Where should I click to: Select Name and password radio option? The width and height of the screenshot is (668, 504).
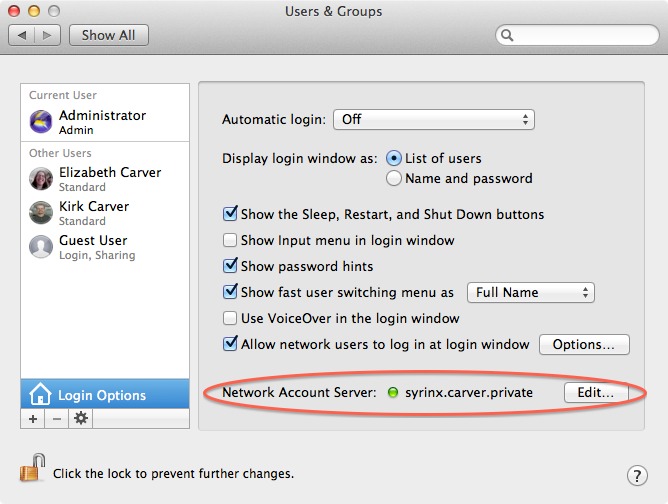[394, 178]
